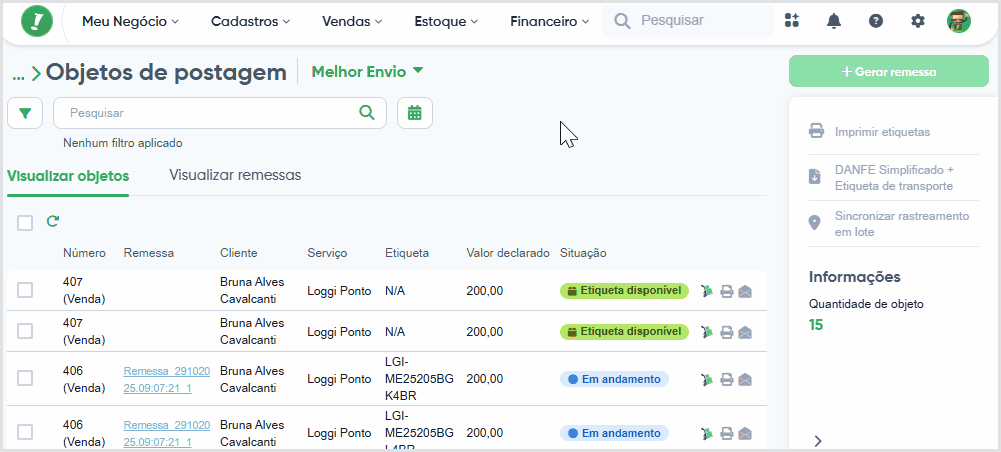The height and width of the screenshot is (452, 1001).
Task: Open the first Remessa_29102025 link
Action: point(167,379)
